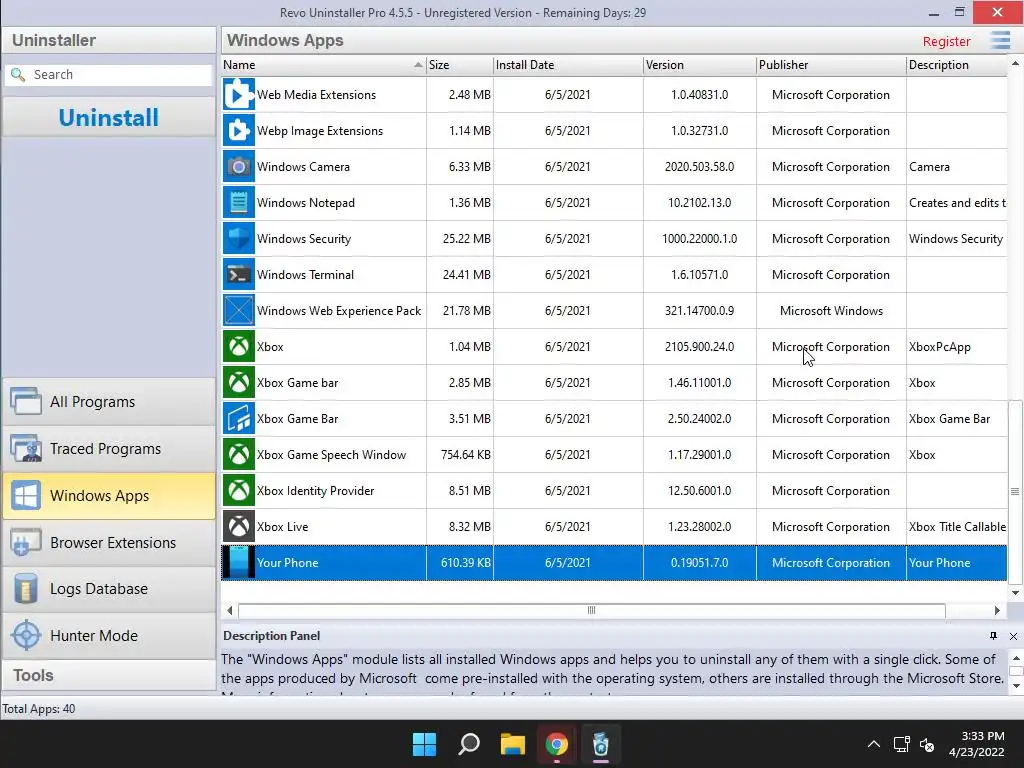Click the All Programs sidebar icon
This screenshot has height=768, width=1024.
pos(26,401)
